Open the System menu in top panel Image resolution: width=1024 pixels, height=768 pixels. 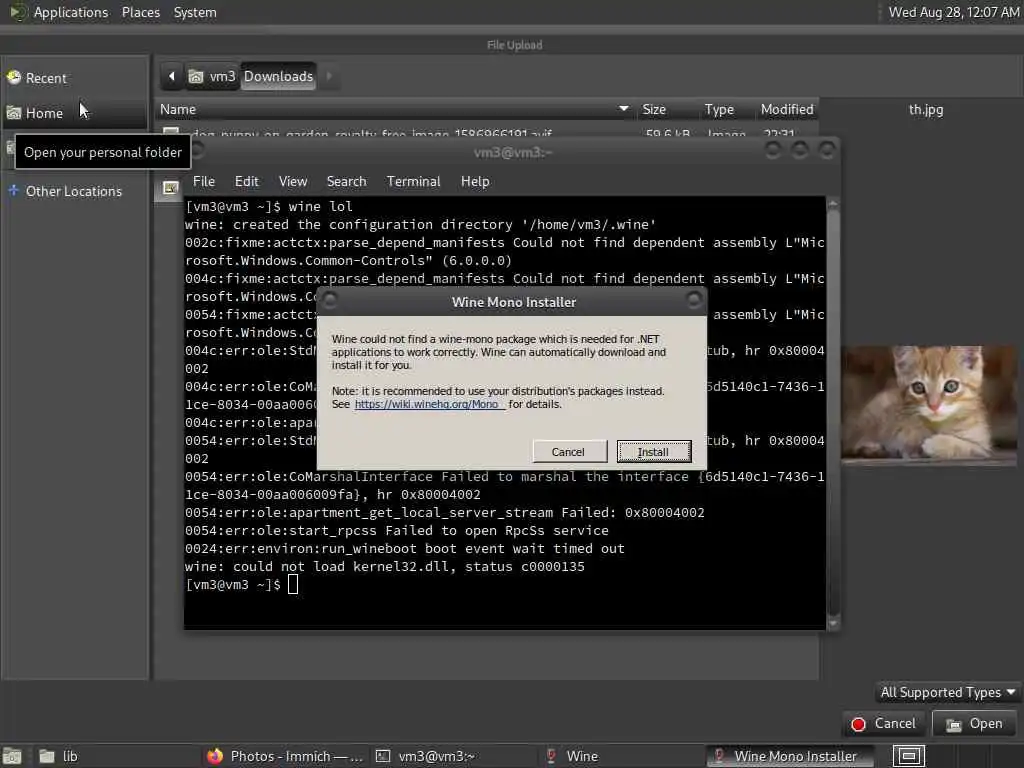pos(195,12)
